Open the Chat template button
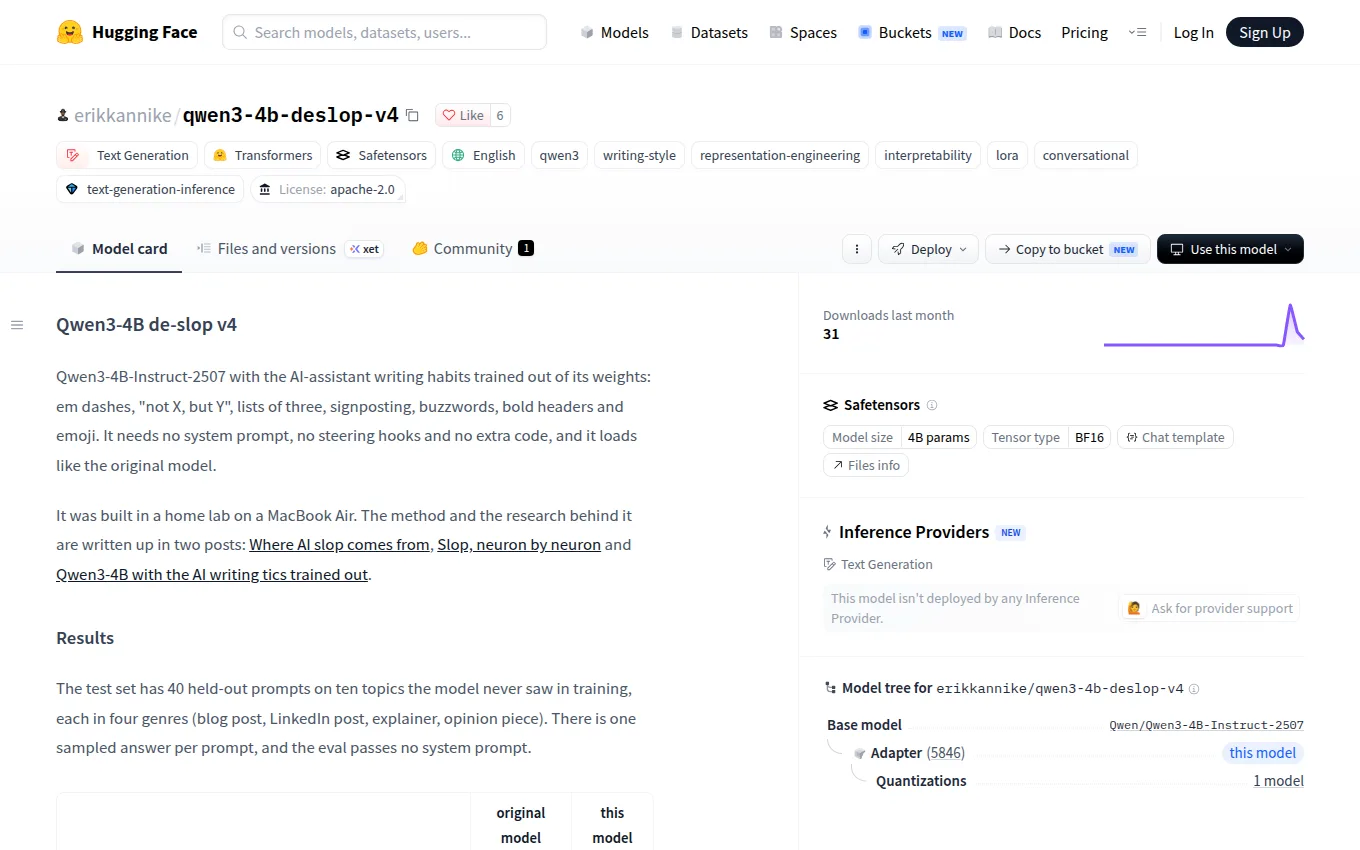 click(1175, 437)
